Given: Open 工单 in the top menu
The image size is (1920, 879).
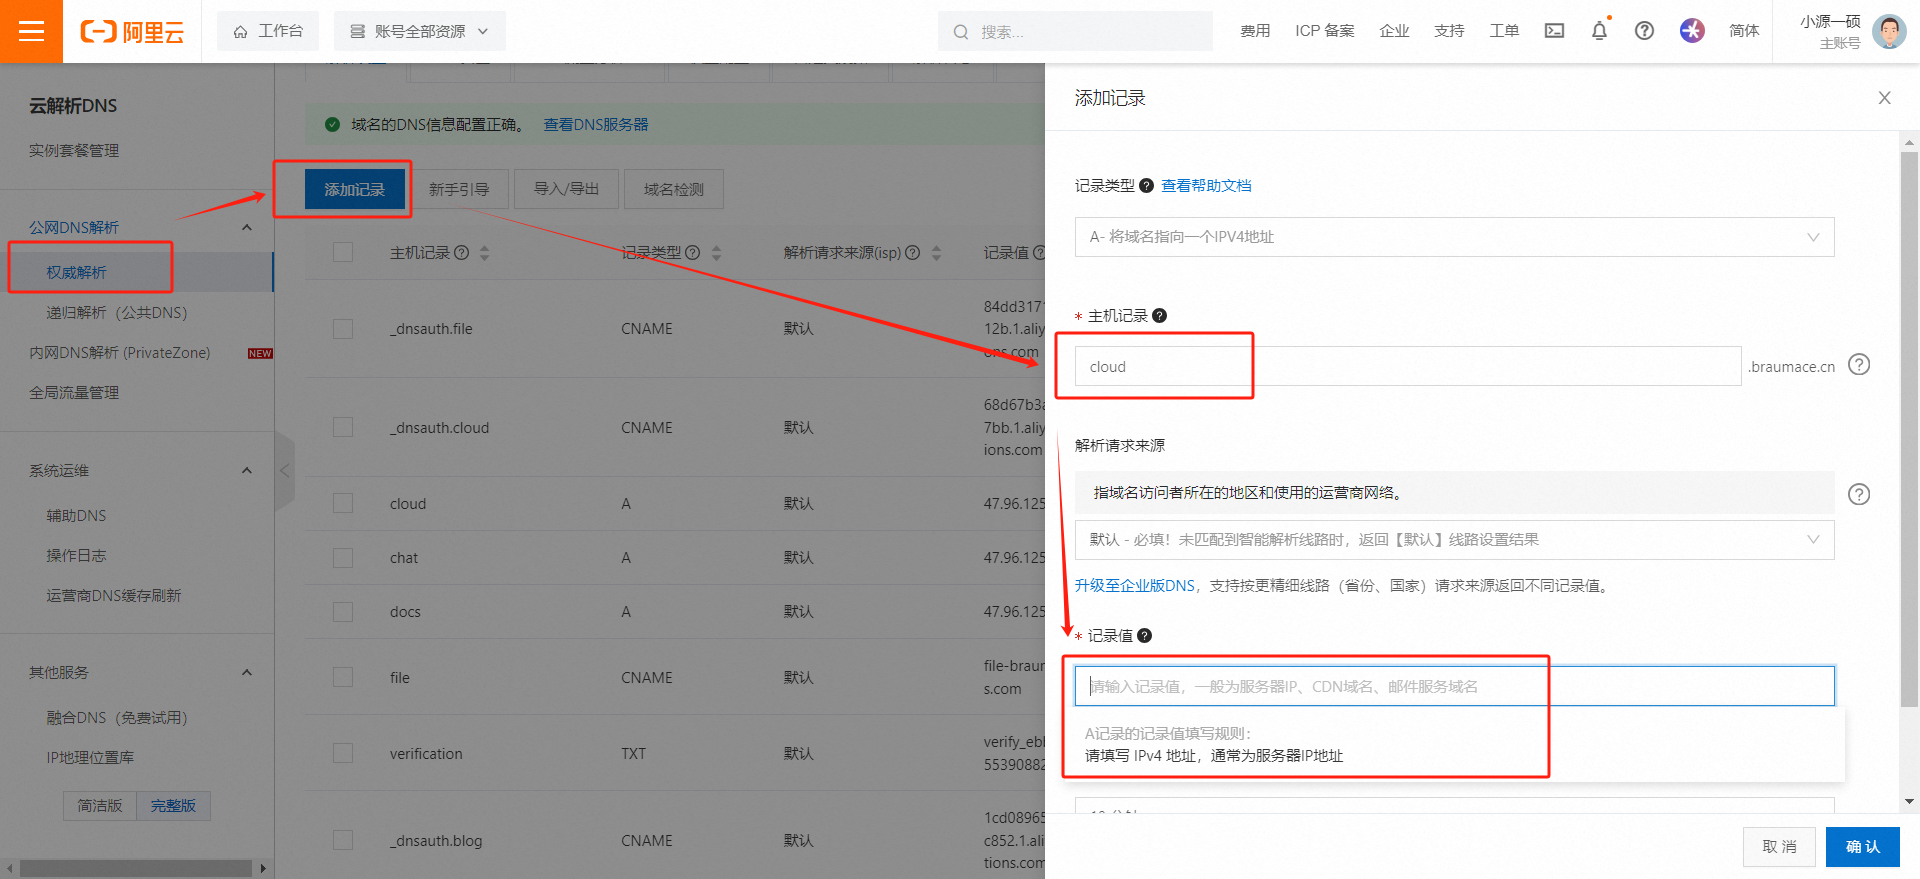Looking at the screenshot, I should click(x=1504, y=31).
